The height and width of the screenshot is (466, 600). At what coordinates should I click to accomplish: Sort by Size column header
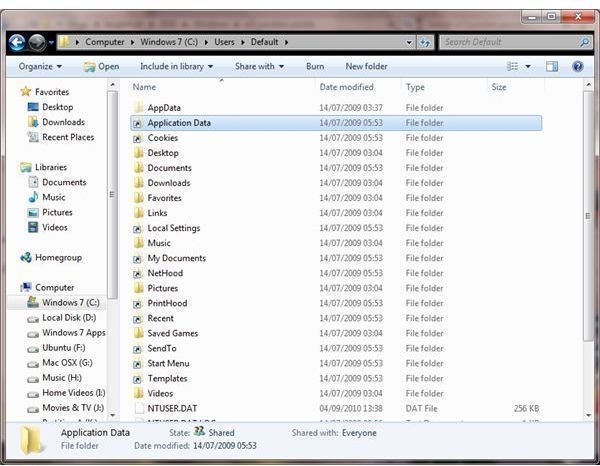pos(499,87)
